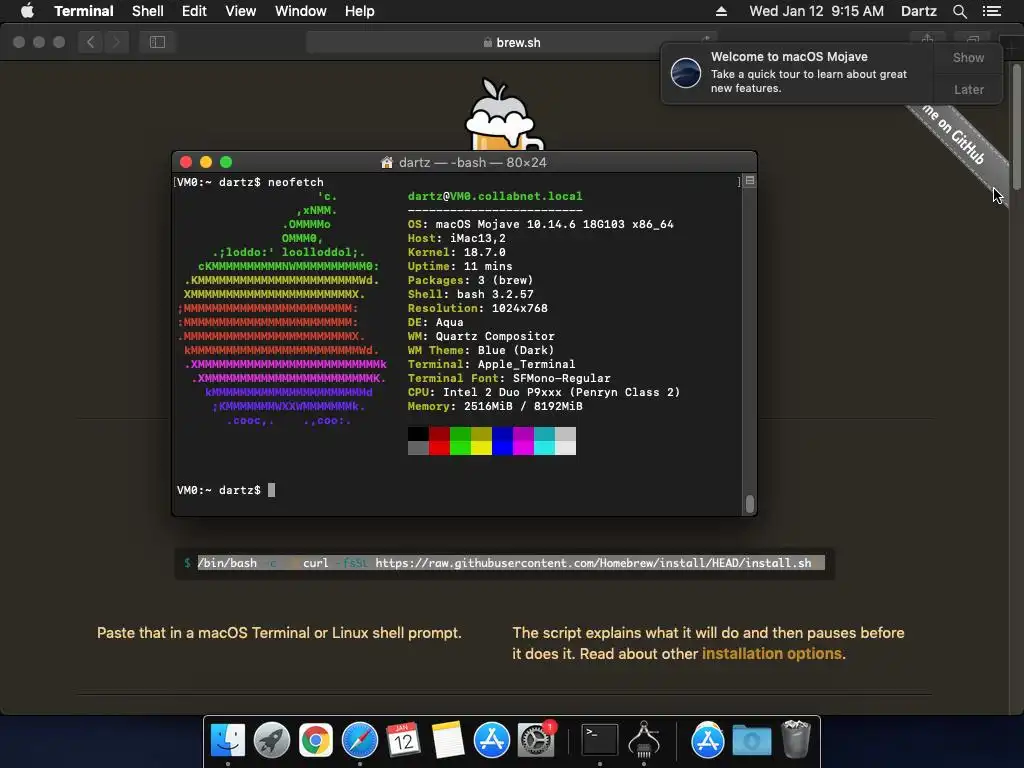Open the Terminal application menu
This screenshot has width=1024, height=768.
(84, 11)
